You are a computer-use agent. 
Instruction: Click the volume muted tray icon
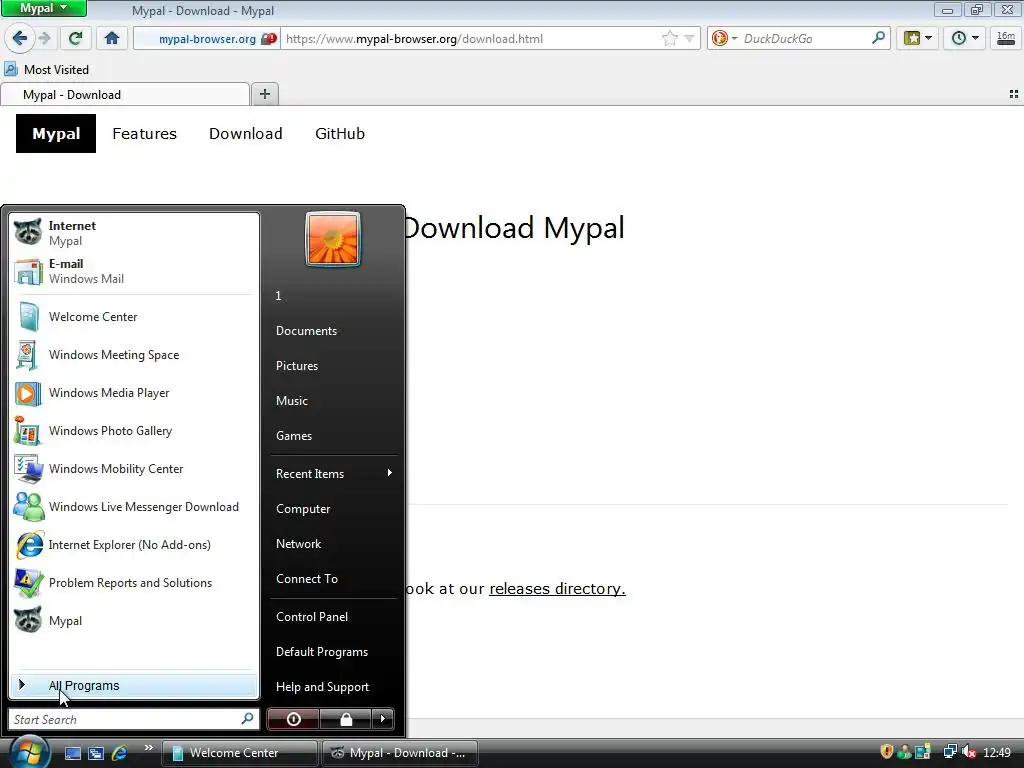pos(969,752)
